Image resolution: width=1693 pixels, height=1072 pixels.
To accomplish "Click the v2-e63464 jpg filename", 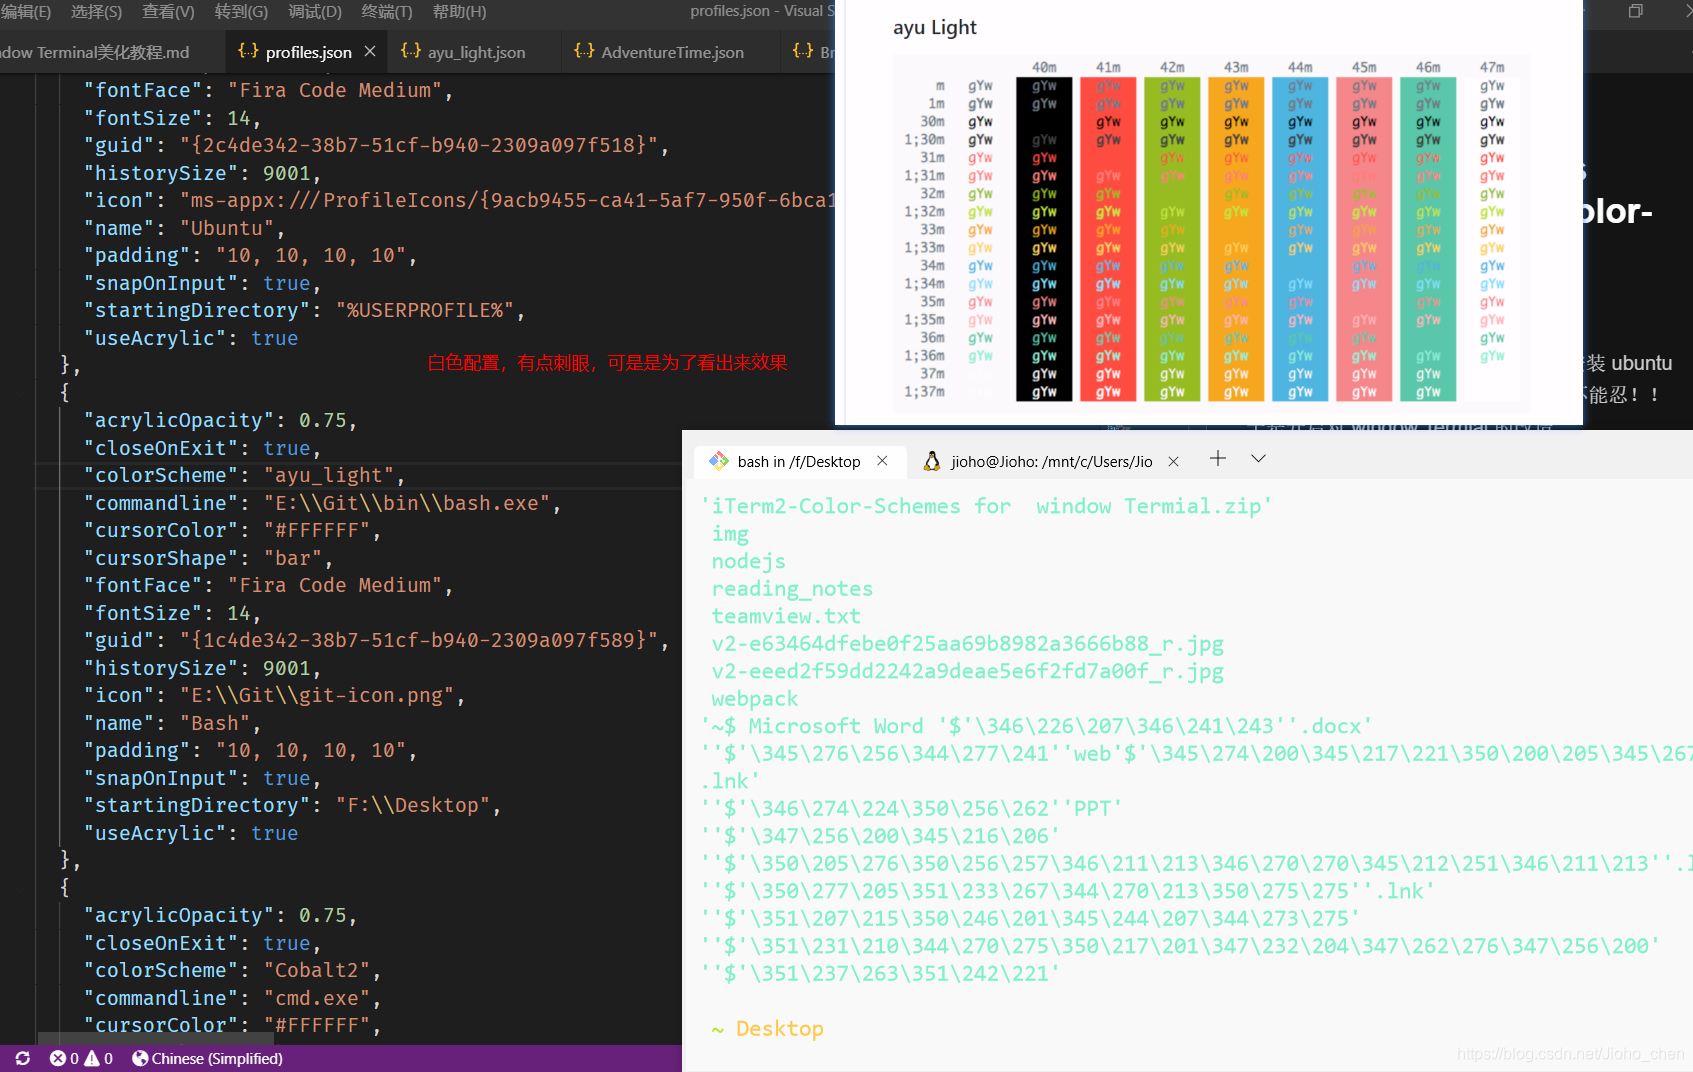I will click(967, 644).
